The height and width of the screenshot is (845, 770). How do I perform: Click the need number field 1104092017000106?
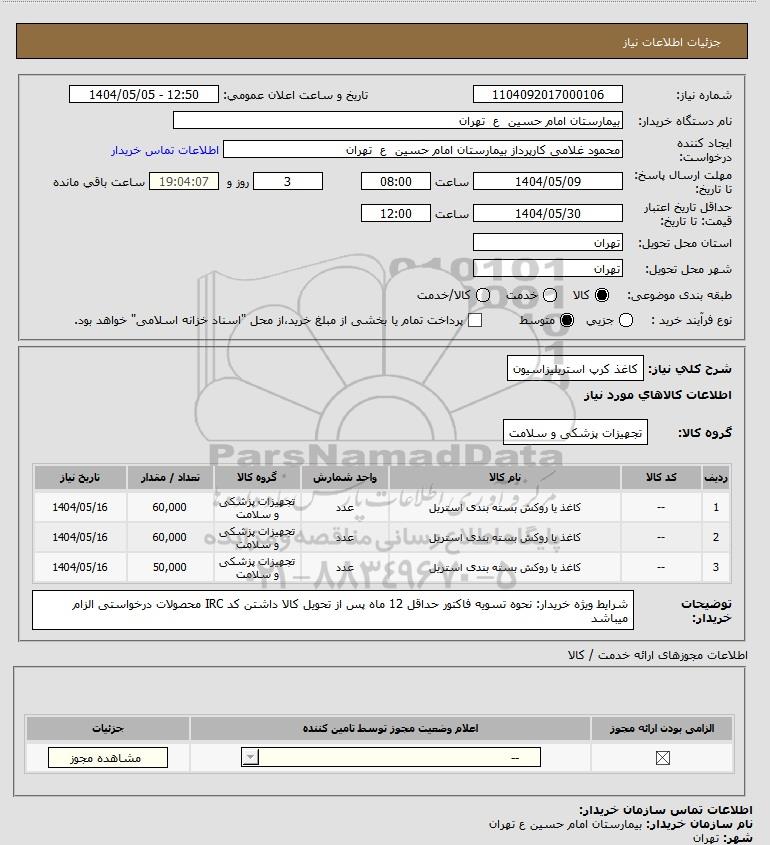tap(547, 94)
